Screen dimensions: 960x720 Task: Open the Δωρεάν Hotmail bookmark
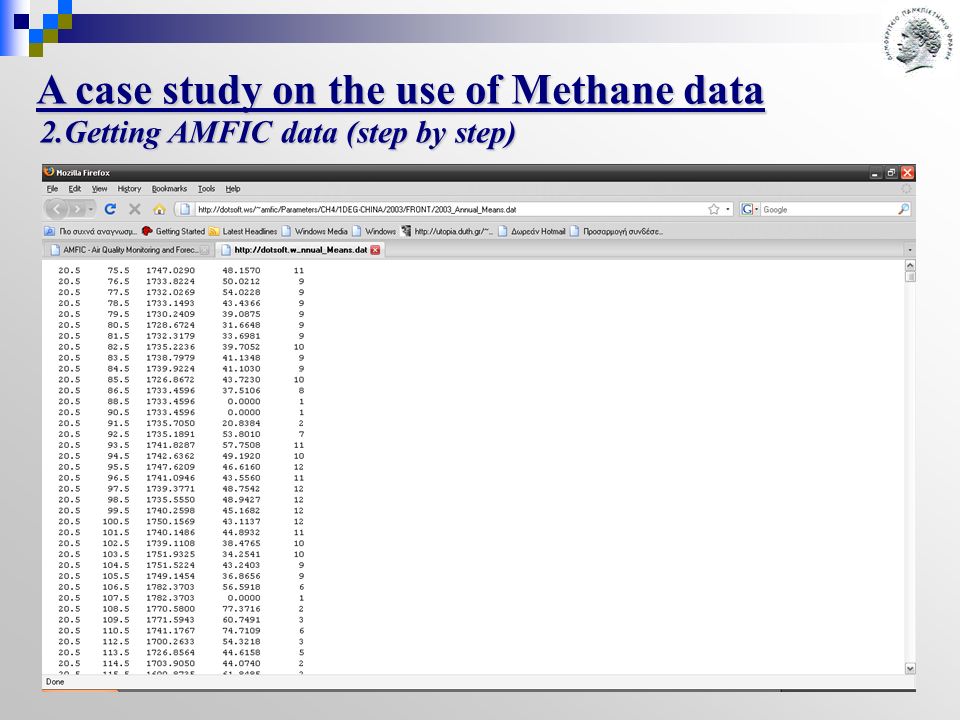[531, 231]
